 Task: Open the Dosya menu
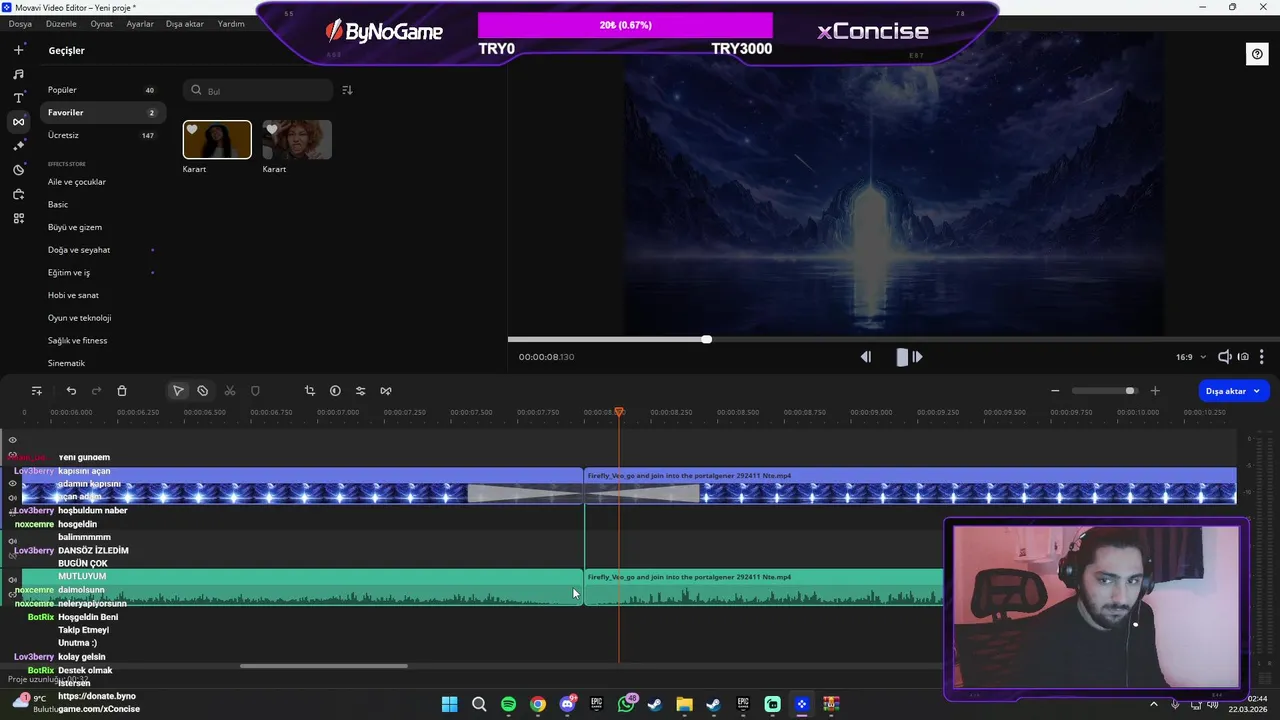20,24
